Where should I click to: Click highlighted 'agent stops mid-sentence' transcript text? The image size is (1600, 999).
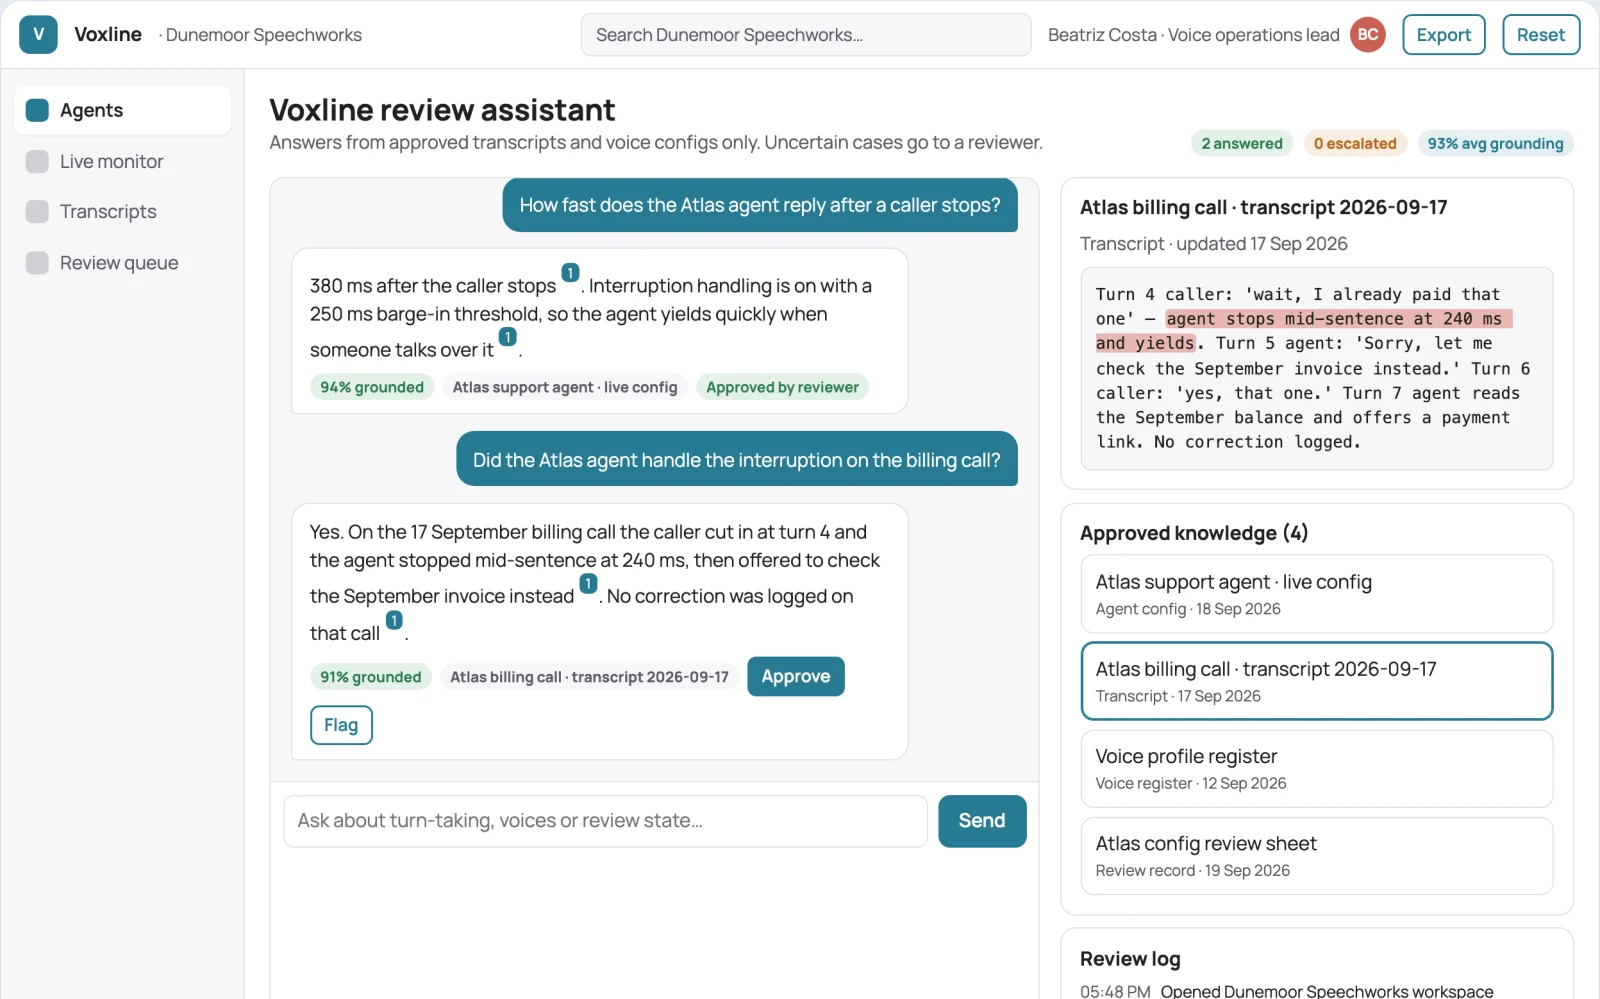(1338, 319)
